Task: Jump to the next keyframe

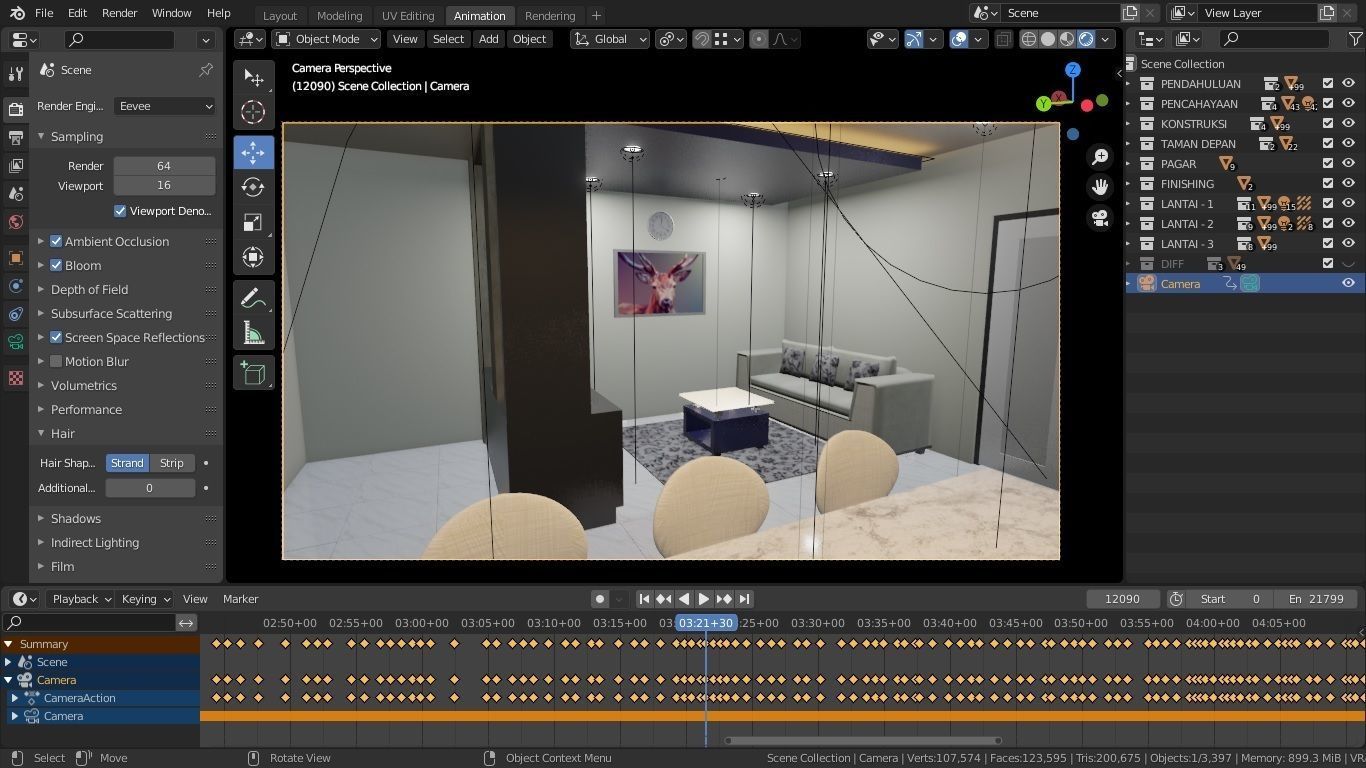Action: pyautogui.click(x=723, y=599)
